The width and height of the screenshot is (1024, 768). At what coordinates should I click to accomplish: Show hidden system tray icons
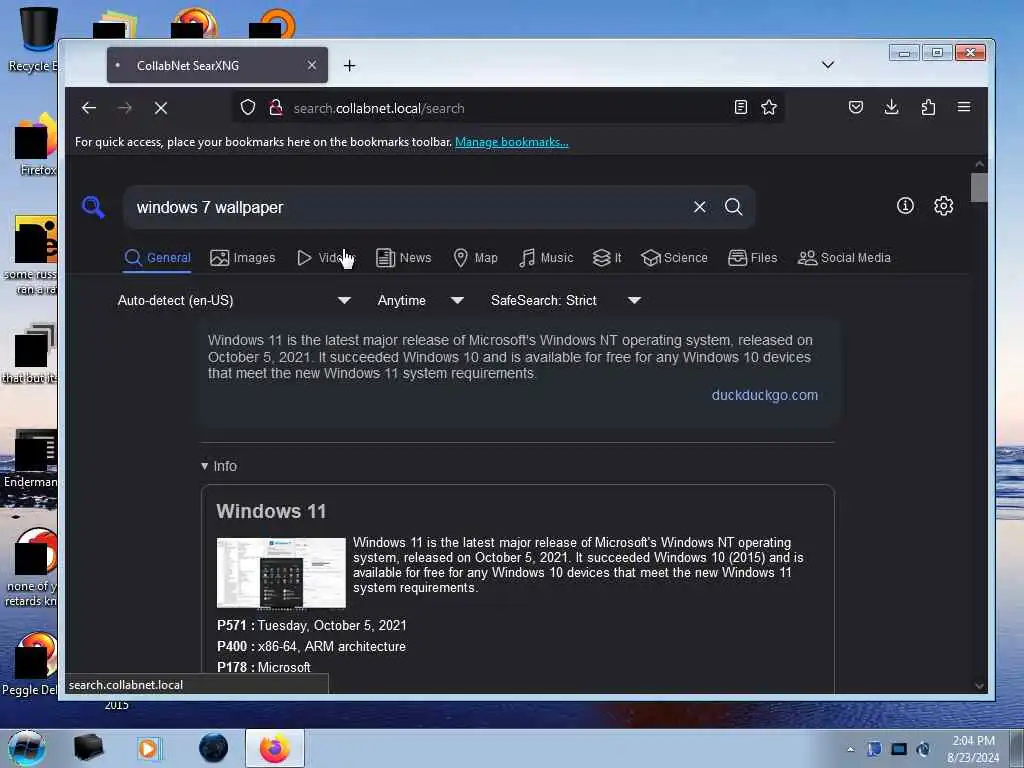click(x=850, y=749)
